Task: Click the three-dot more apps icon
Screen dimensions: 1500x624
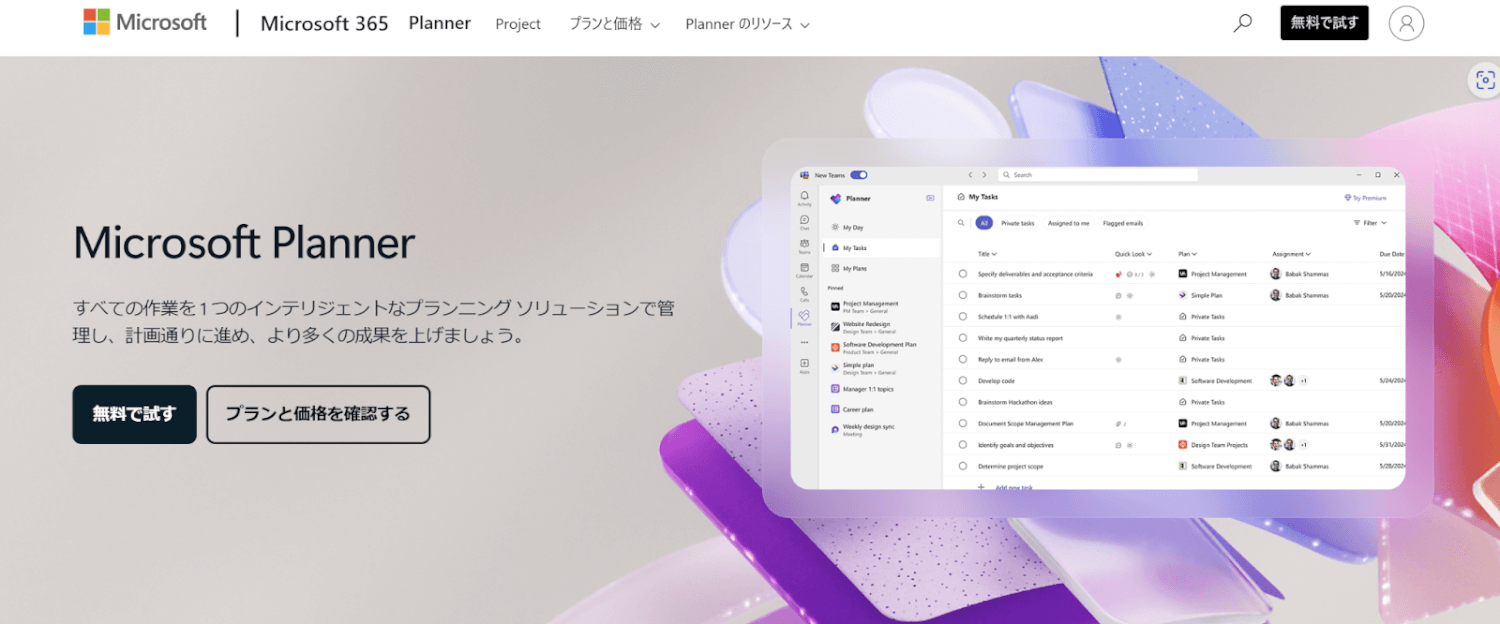Action: (805, 343)
